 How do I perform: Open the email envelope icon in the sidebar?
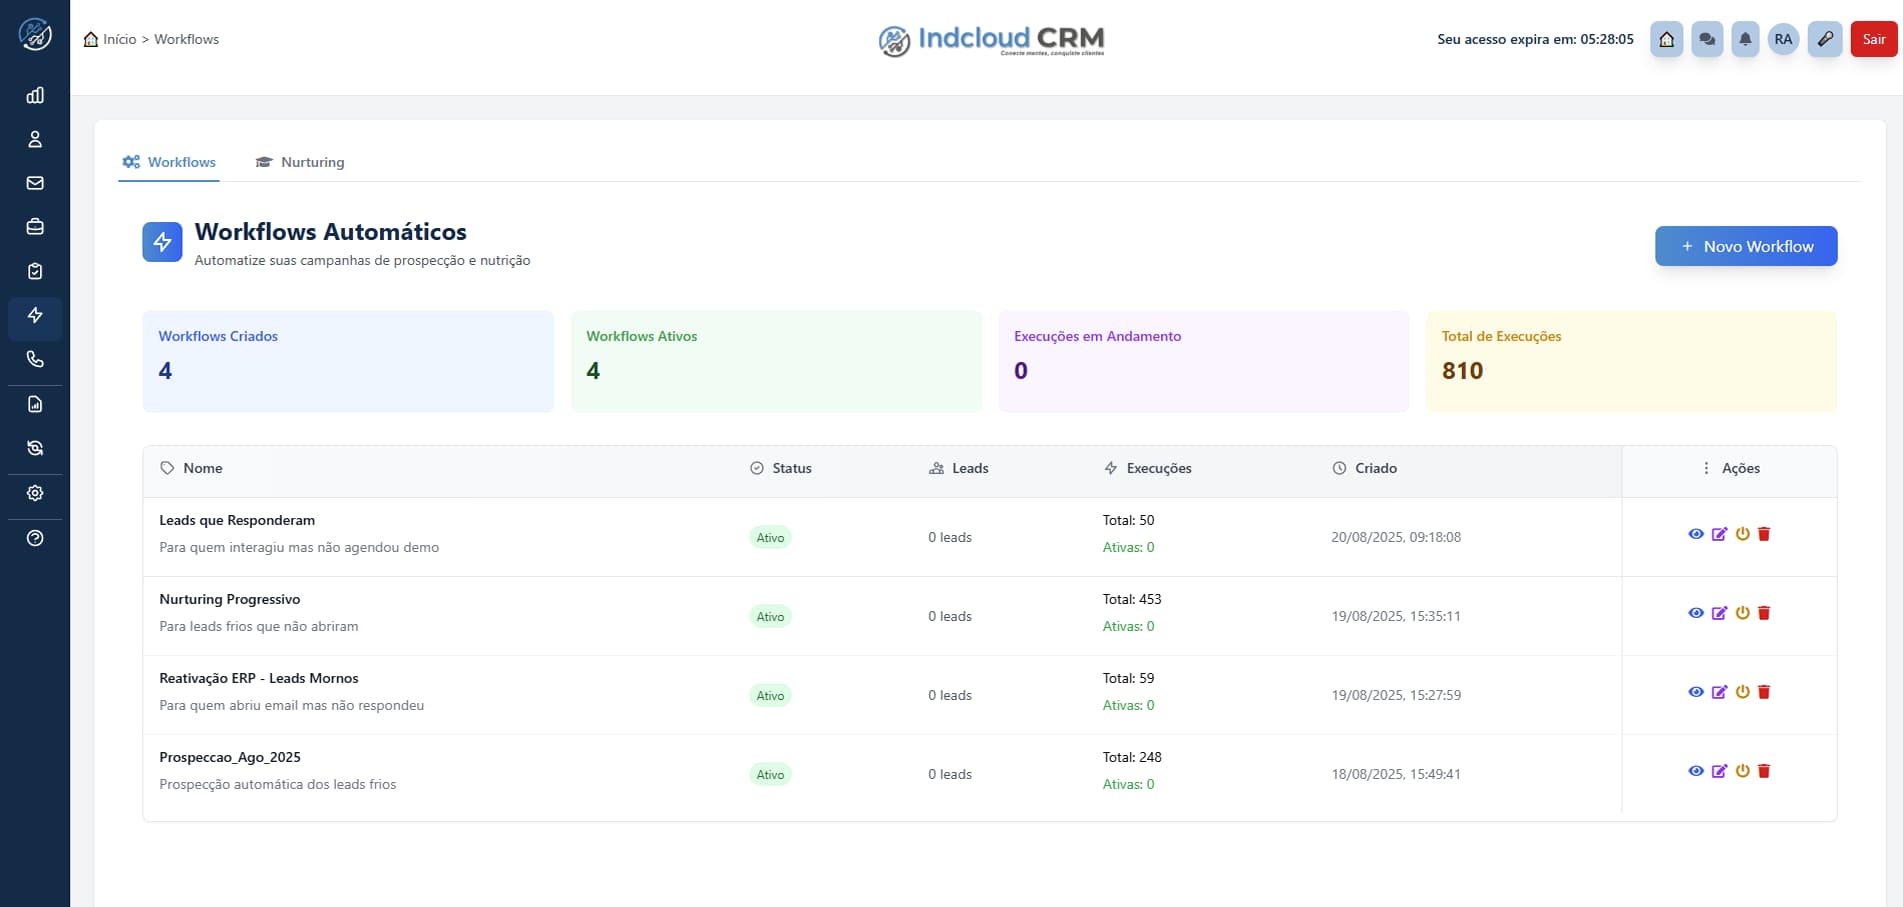point(35,183)
